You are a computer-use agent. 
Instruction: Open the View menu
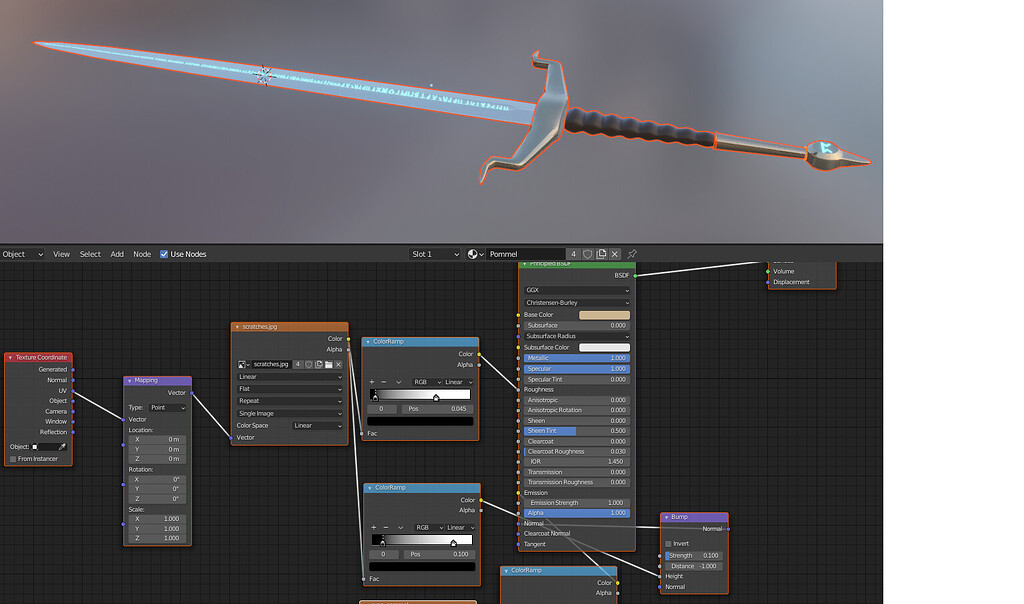pyautogui.click(x=61, y=254)
